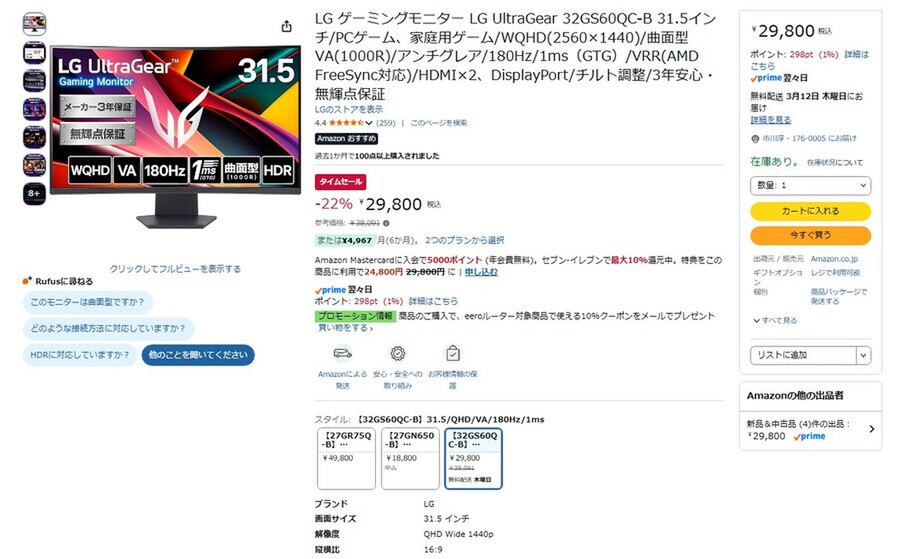Open the star rating dropdown chevron
The height and width of the screenshot is (559, 900).
pos(368,123)
